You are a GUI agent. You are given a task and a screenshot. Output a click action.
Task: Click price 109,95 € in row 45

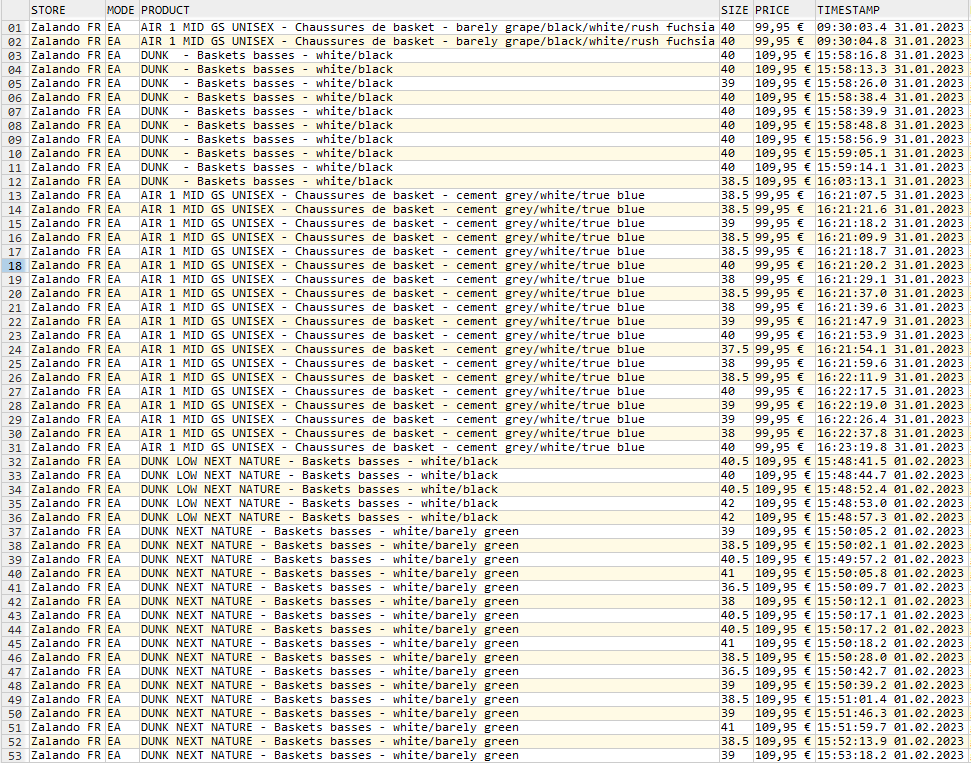pos(783,643)
